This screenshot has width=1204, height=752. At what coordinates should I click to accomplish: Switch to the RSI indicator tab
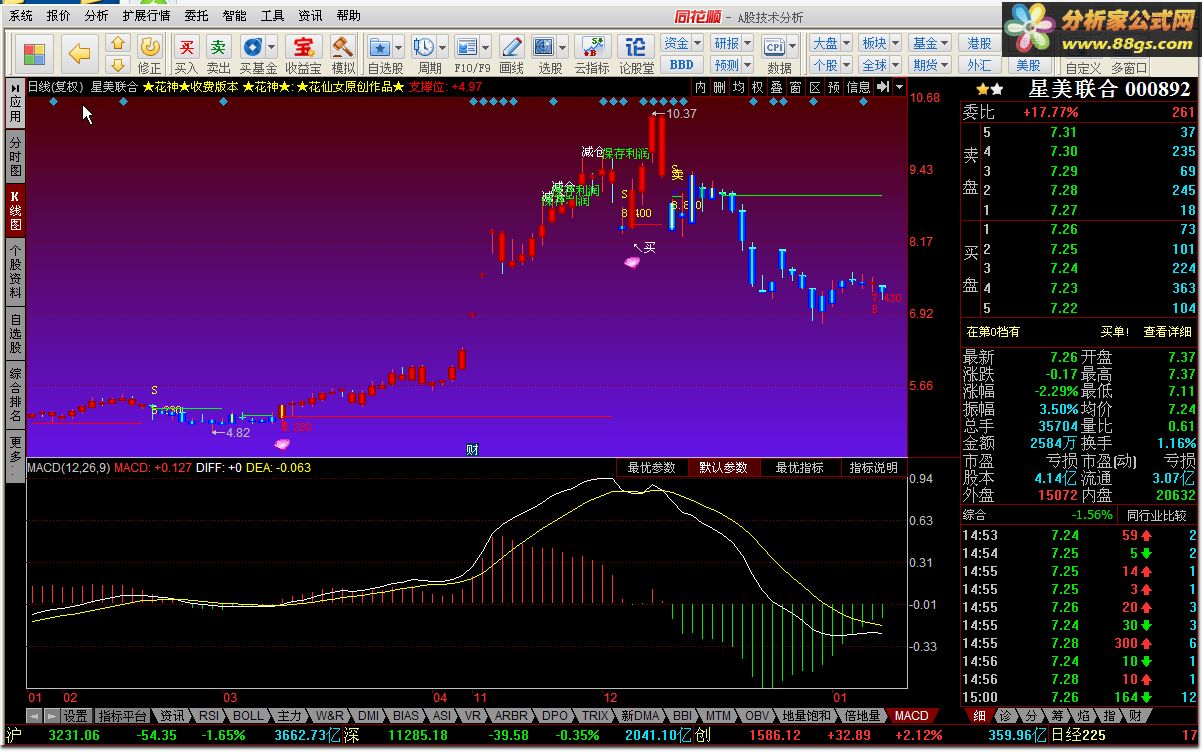click(208, 716)
